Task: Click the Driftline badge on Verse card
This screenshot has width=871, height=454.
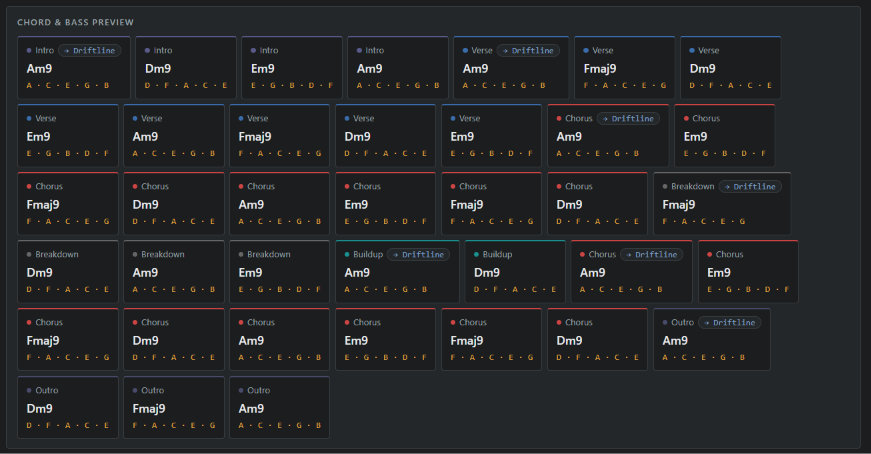Action: click(528, 51)
